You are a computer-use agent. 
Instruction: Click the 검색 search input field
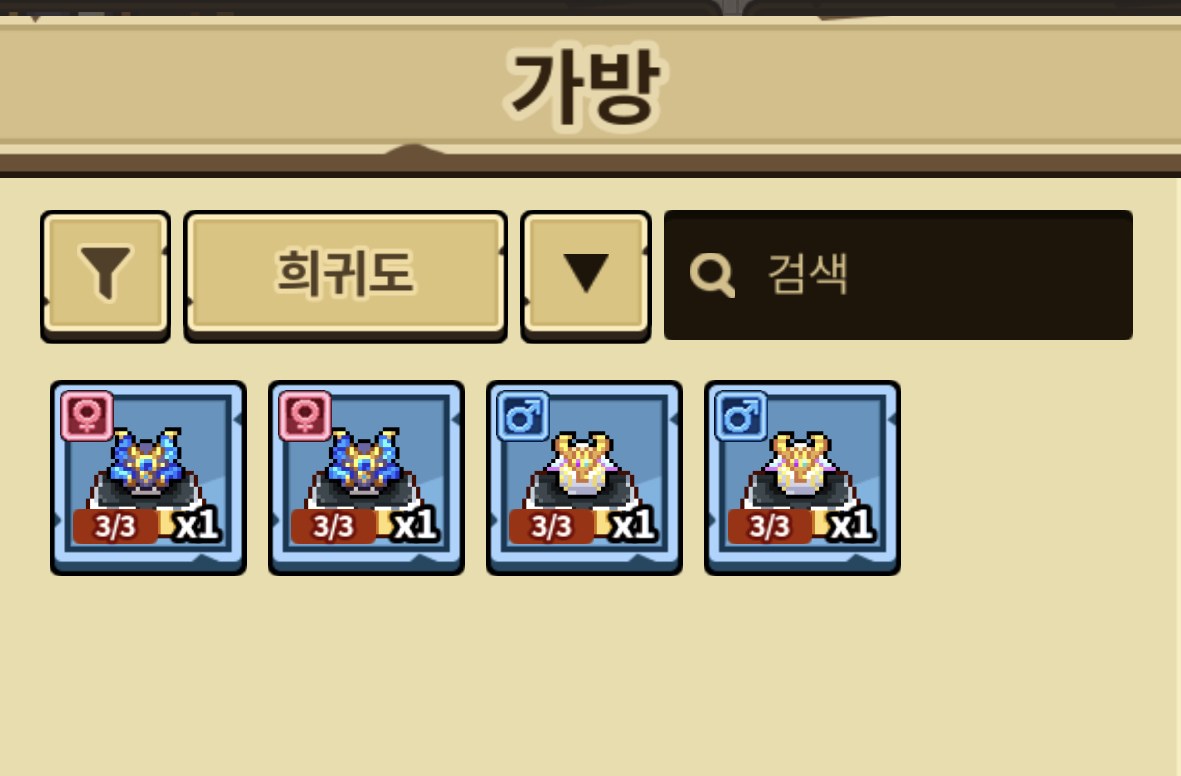(x=898, y=275)
